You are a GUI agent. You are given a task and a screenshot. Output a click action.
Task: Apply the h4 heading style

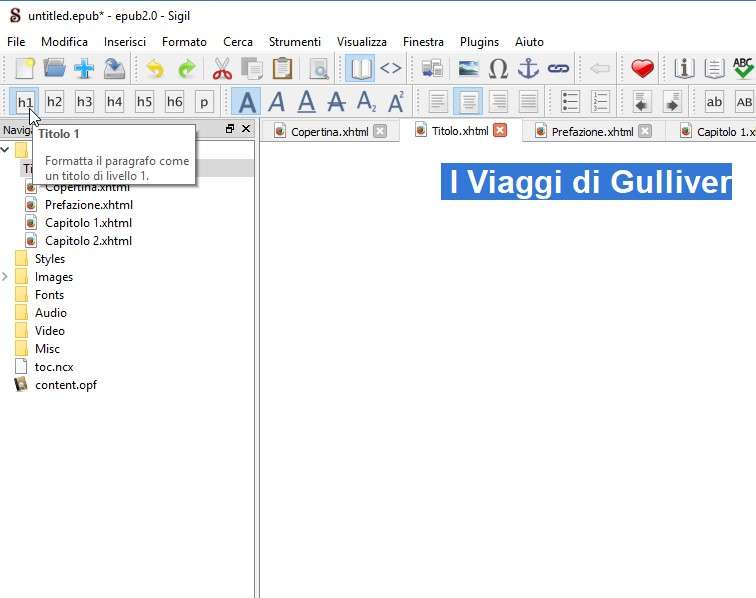tap(114, 102)
